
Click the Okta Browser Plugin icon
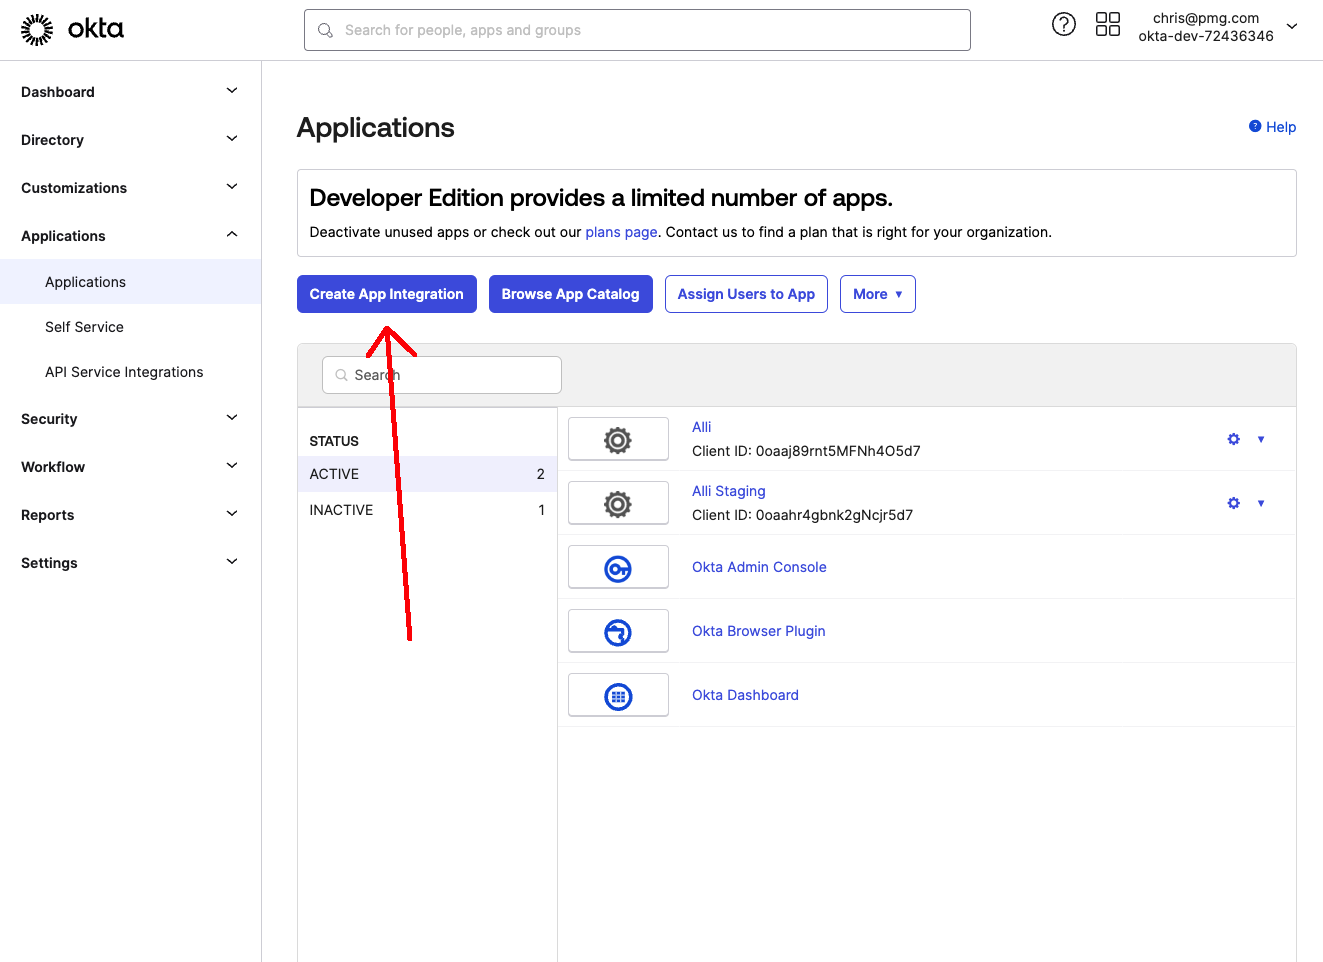[618, 632]
